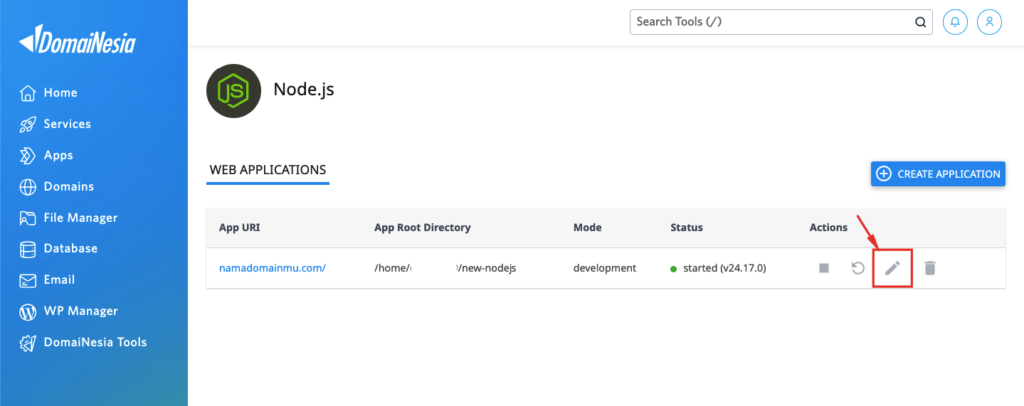Click the App Root Directory header

pos(423,228)
